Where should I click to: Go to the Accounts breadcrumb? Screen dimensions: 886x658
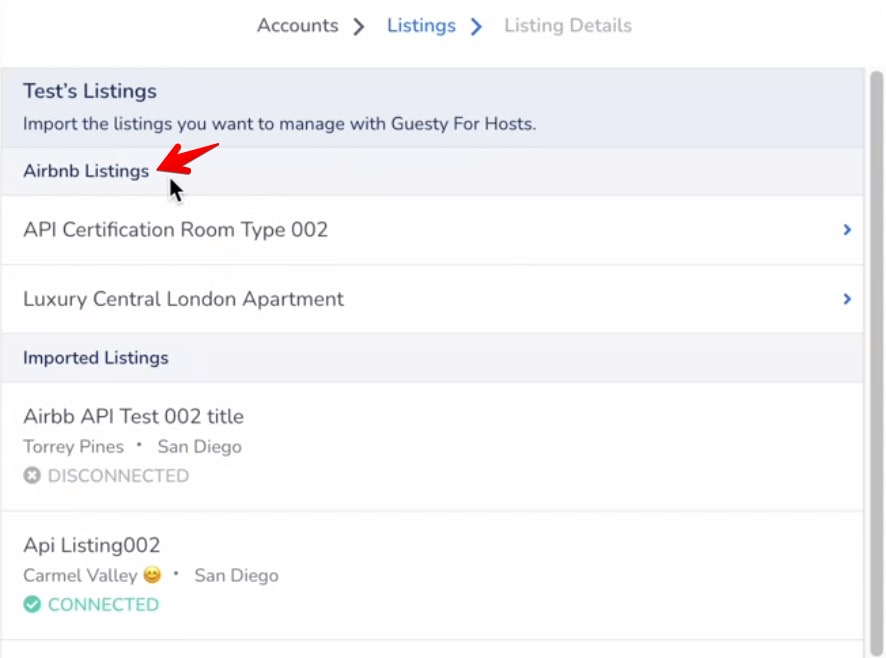(x=298, y=25)
